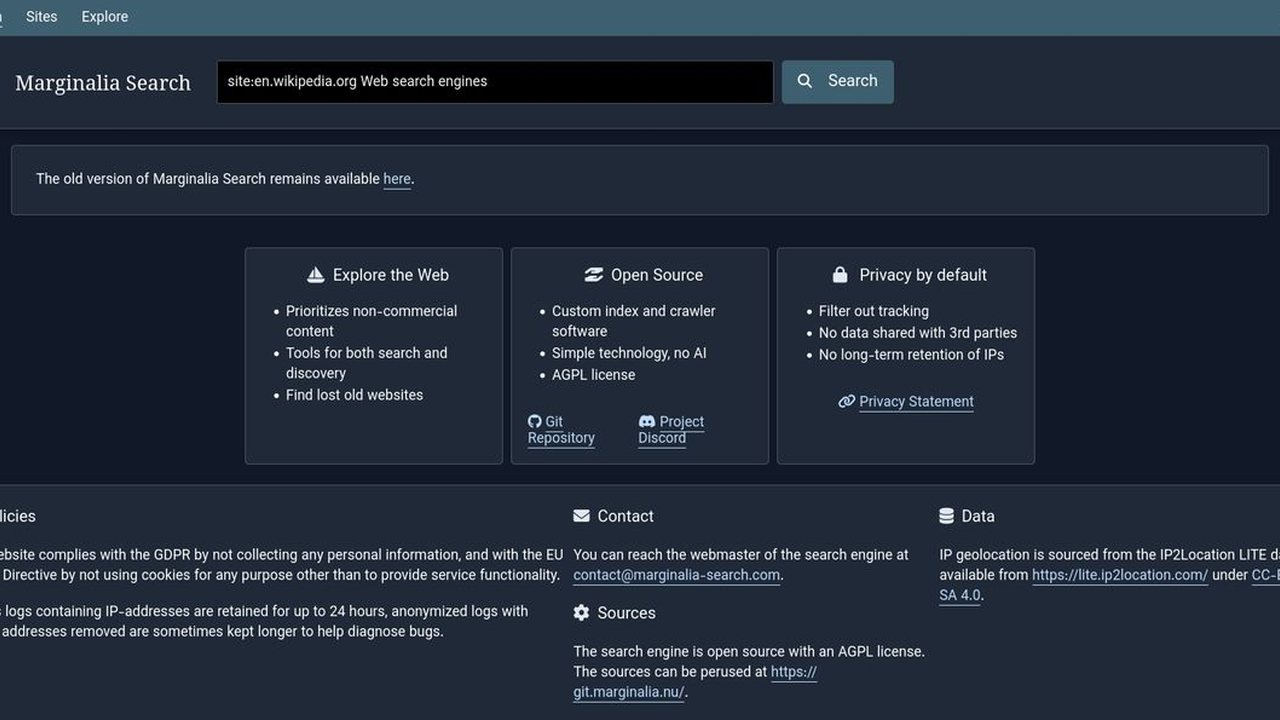Screen dimensions: 1280x720
Task: Click the 'Data' section heading
Action: 978,516
